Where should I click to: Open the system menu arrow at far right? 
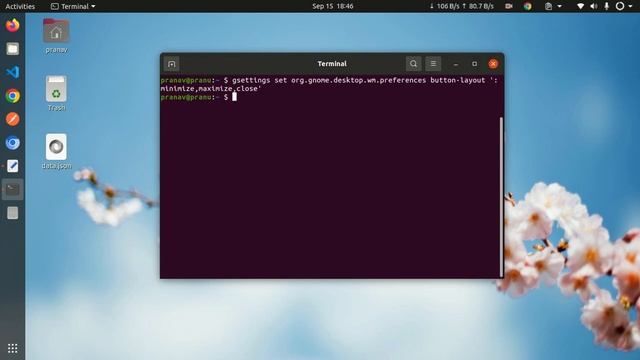tap(631, 6)
